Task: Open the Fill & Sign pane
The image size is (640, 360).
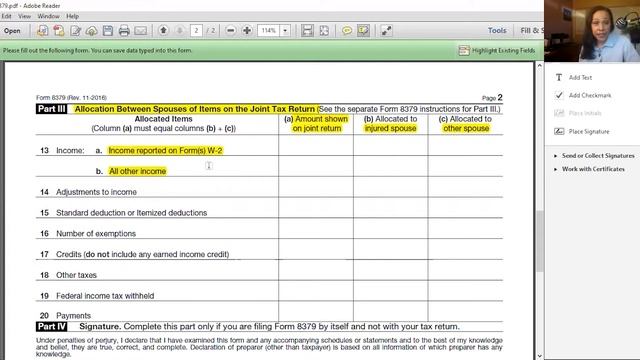Action: click(x=531, y=31)
